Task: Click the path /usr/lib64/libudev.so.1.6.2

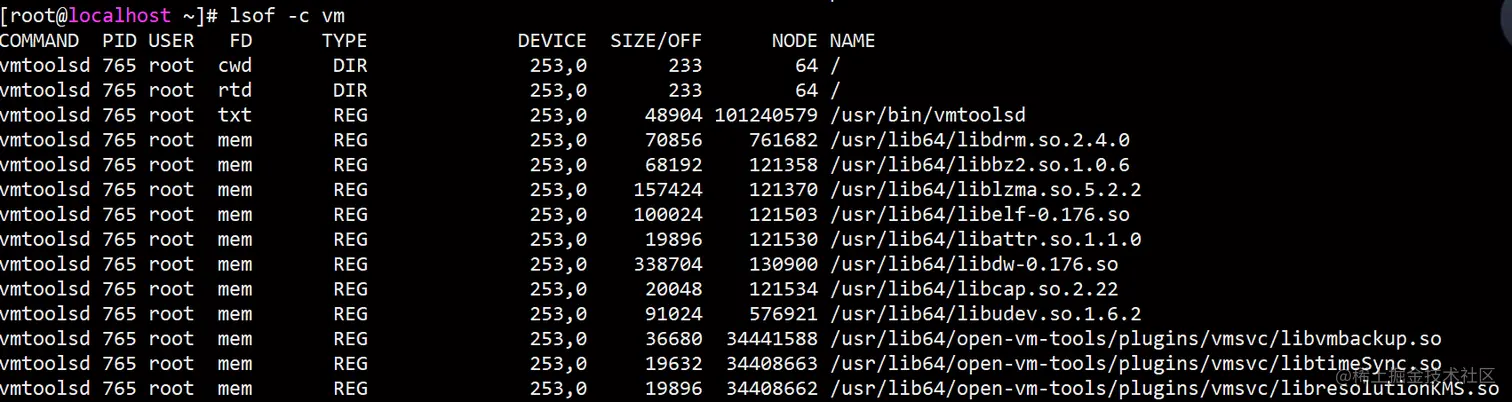Action: tap(985, 314)
